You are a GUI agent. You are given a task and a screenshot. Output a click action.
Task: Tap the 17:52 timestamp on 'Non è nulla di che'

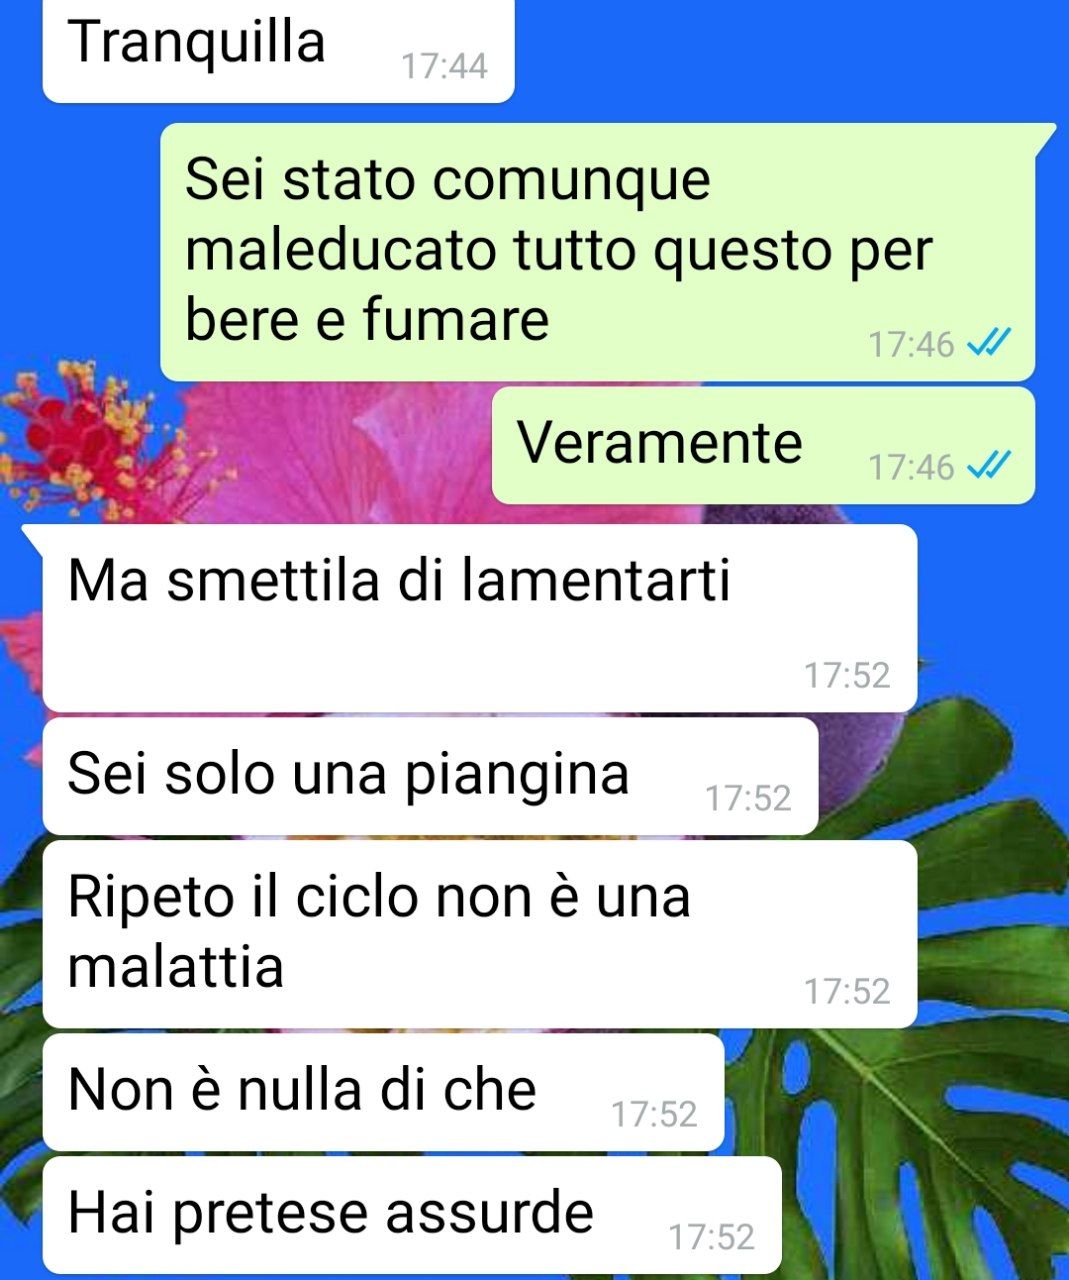(654, 1114)
